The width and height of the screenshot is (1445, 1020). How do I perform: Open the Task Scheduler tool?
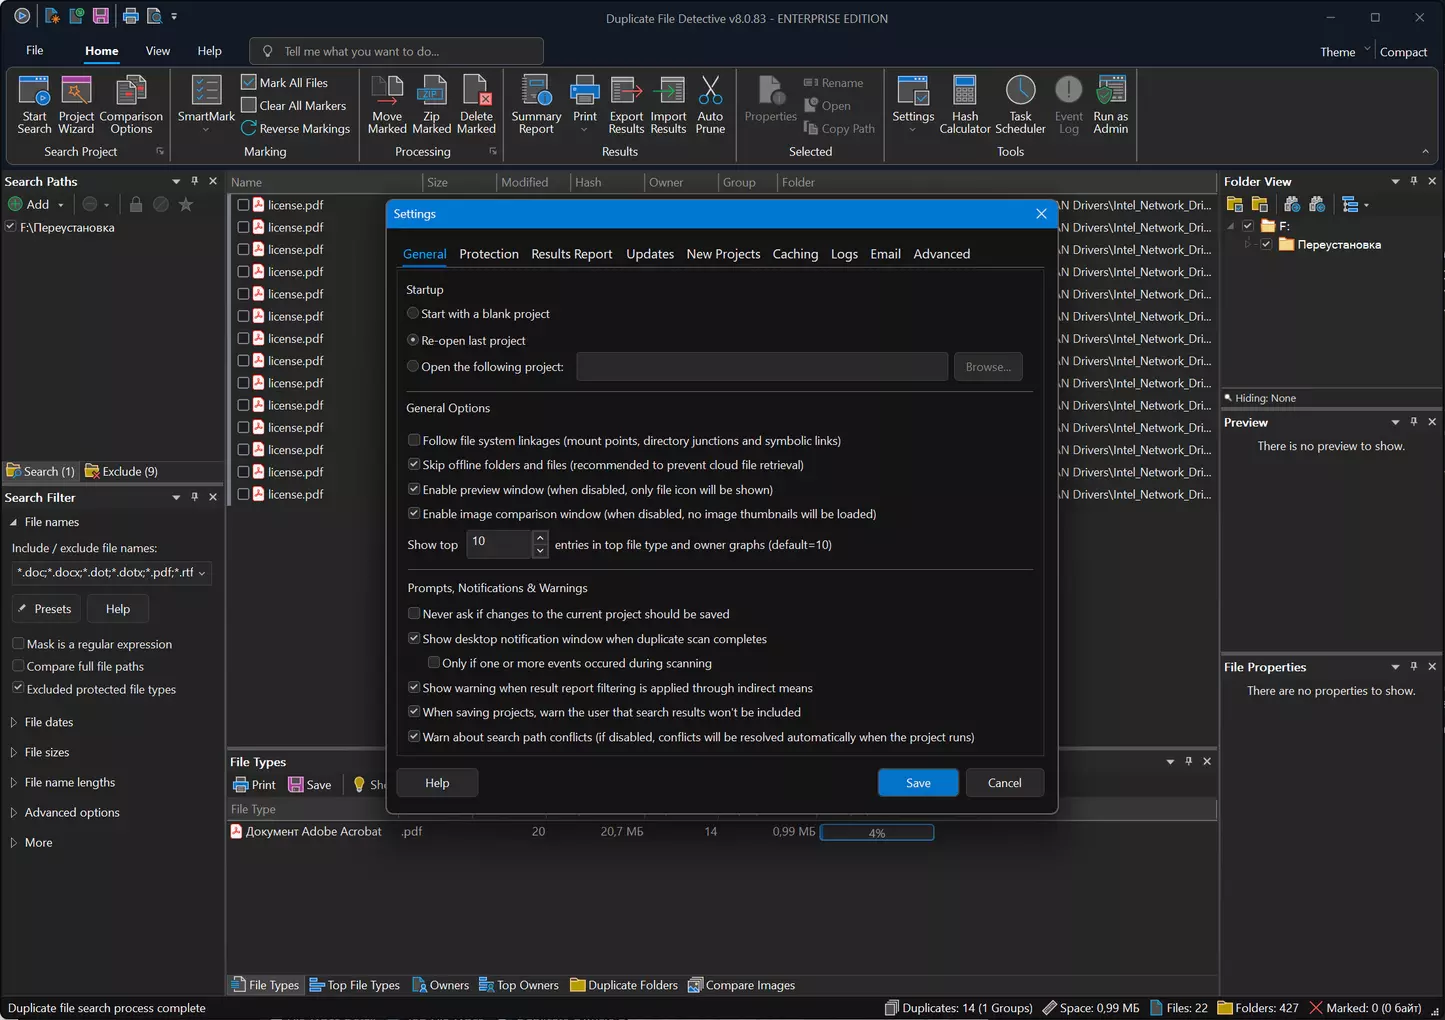(1020, 105)
